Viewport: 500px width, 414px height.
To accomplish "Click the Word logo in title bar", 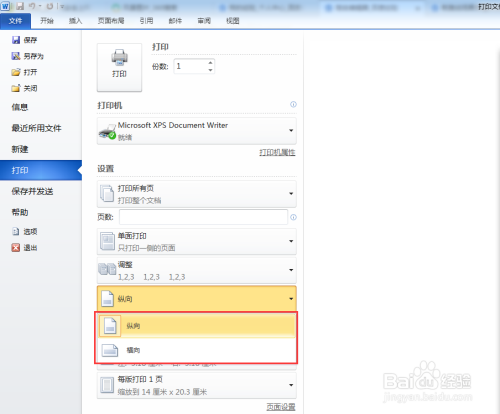I will pyautogui.click(x=6, y=6).
